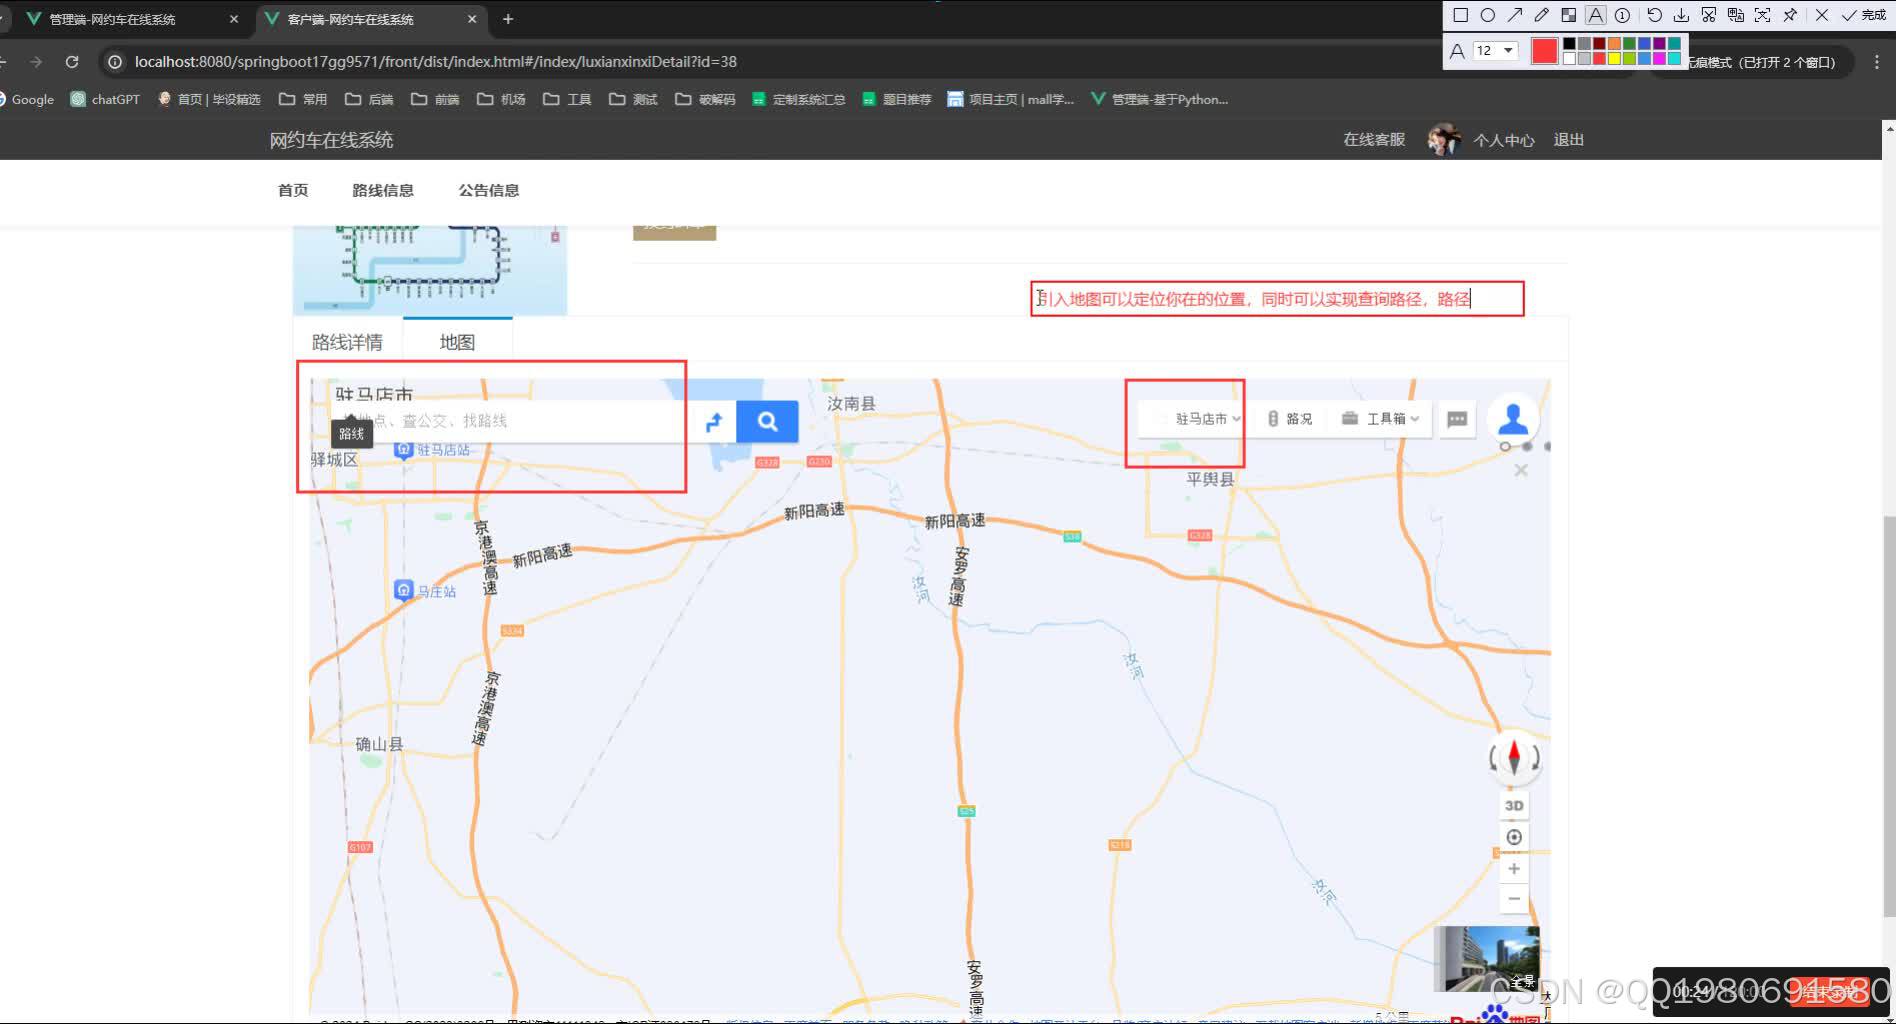
Task: Select the 地图 tab
Action: tap(457, 342)
